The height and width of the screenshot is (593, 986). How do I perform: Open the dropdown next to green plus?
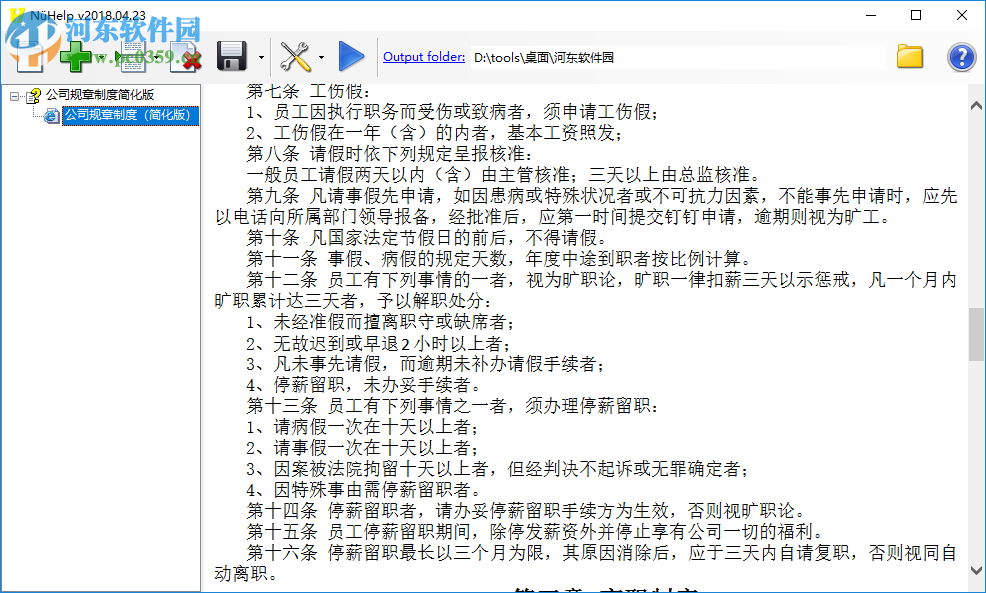click(x=102, y=57)
